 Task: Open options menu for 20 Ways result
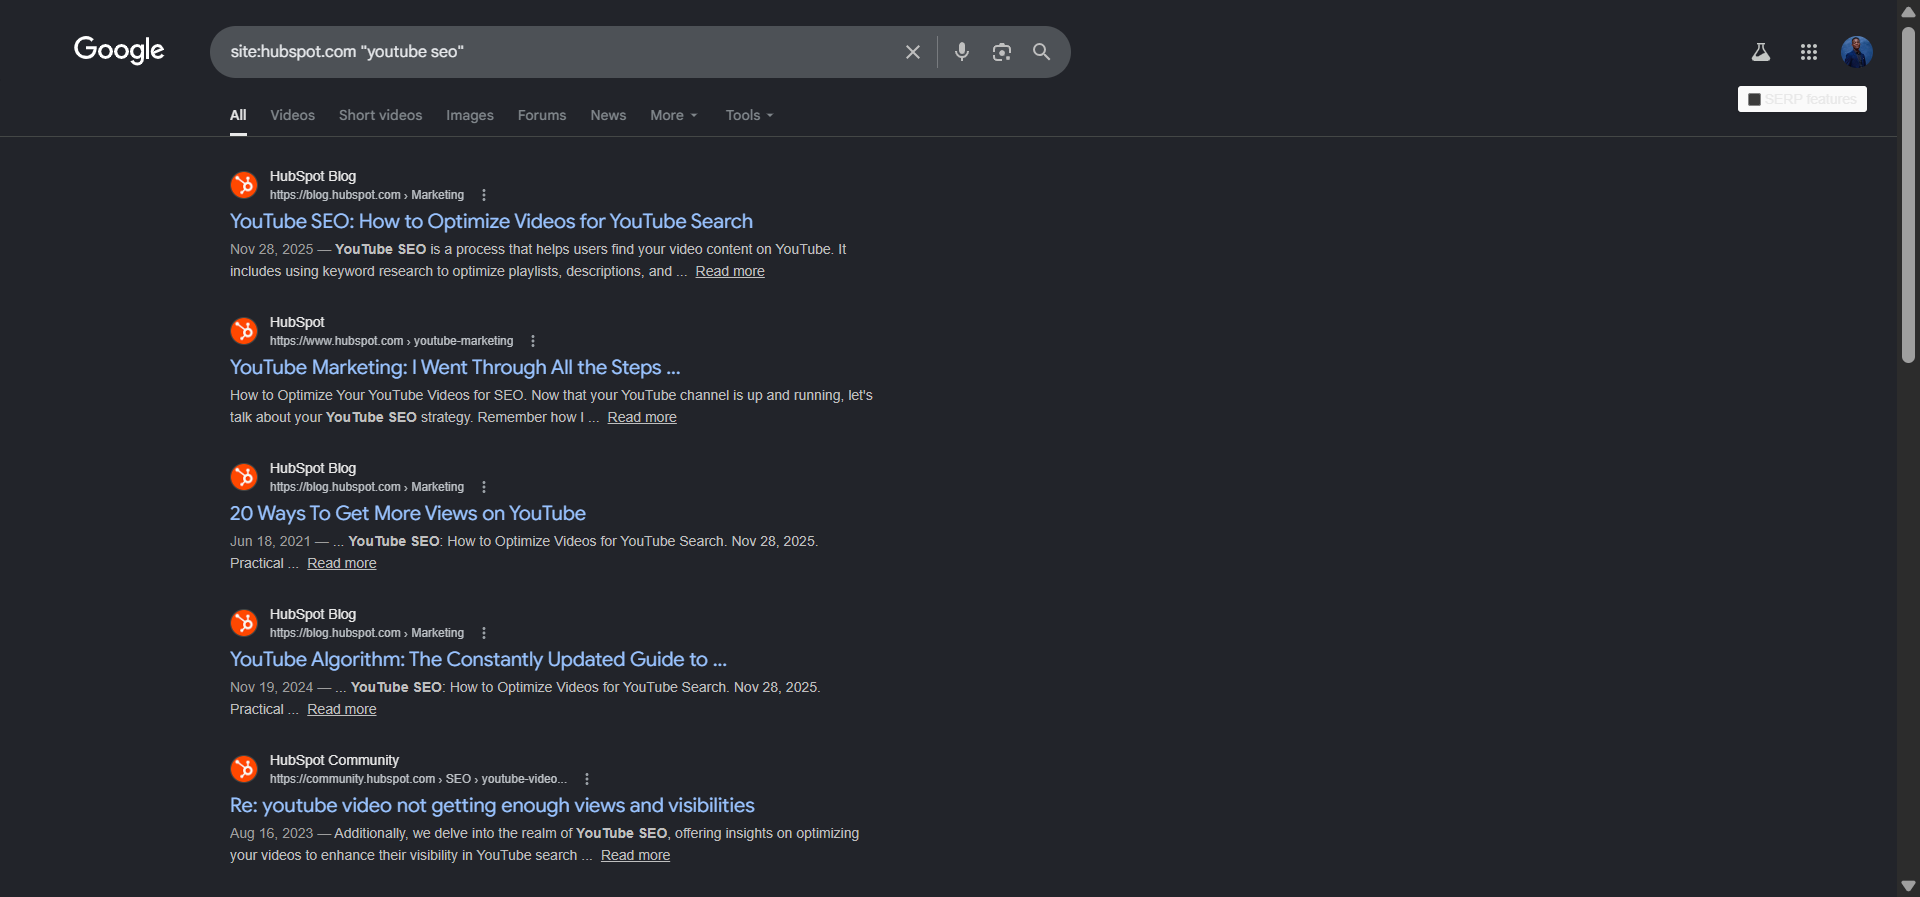(x=484, y=487)
